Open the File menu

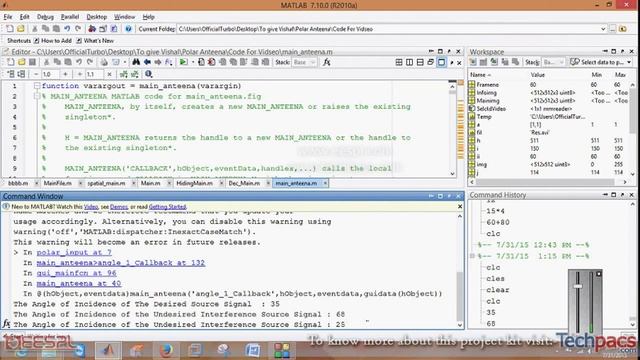point(8,17)
